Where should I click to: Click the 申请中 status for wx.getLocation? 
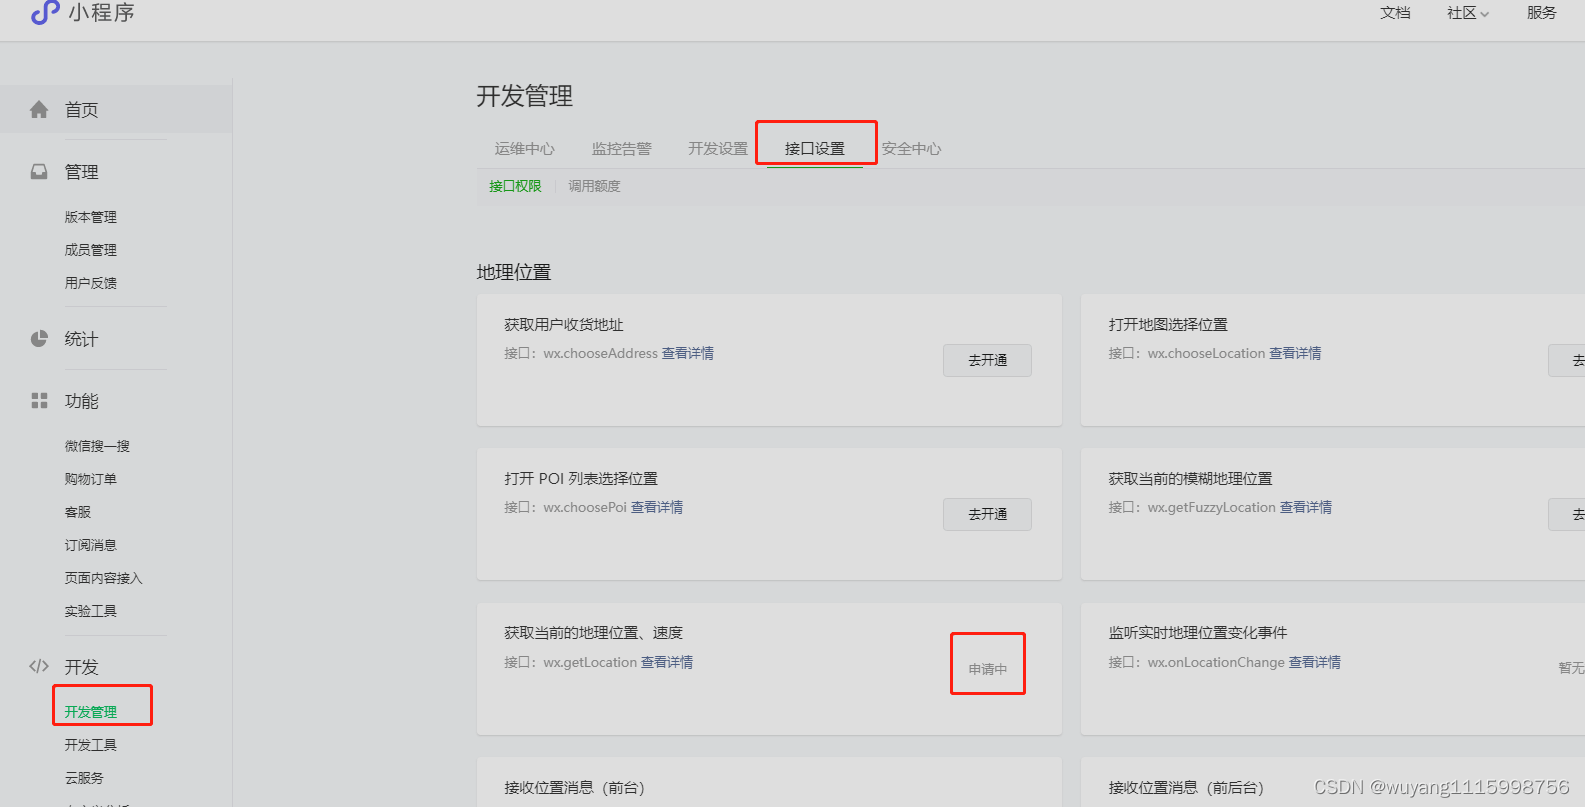(x=987, y=669)
